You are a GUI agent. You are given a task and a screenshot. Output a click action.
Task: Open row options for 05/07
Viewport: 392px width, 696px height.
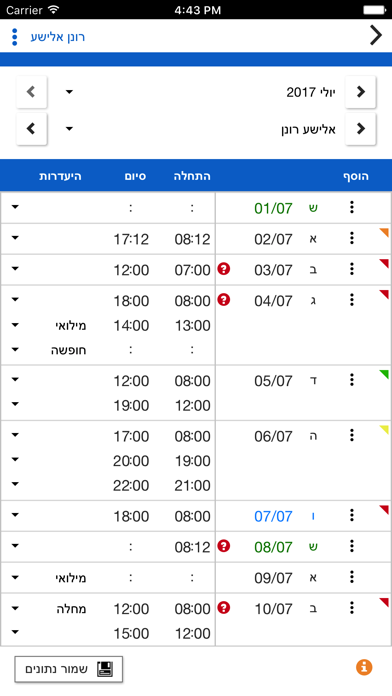point(352,380)
